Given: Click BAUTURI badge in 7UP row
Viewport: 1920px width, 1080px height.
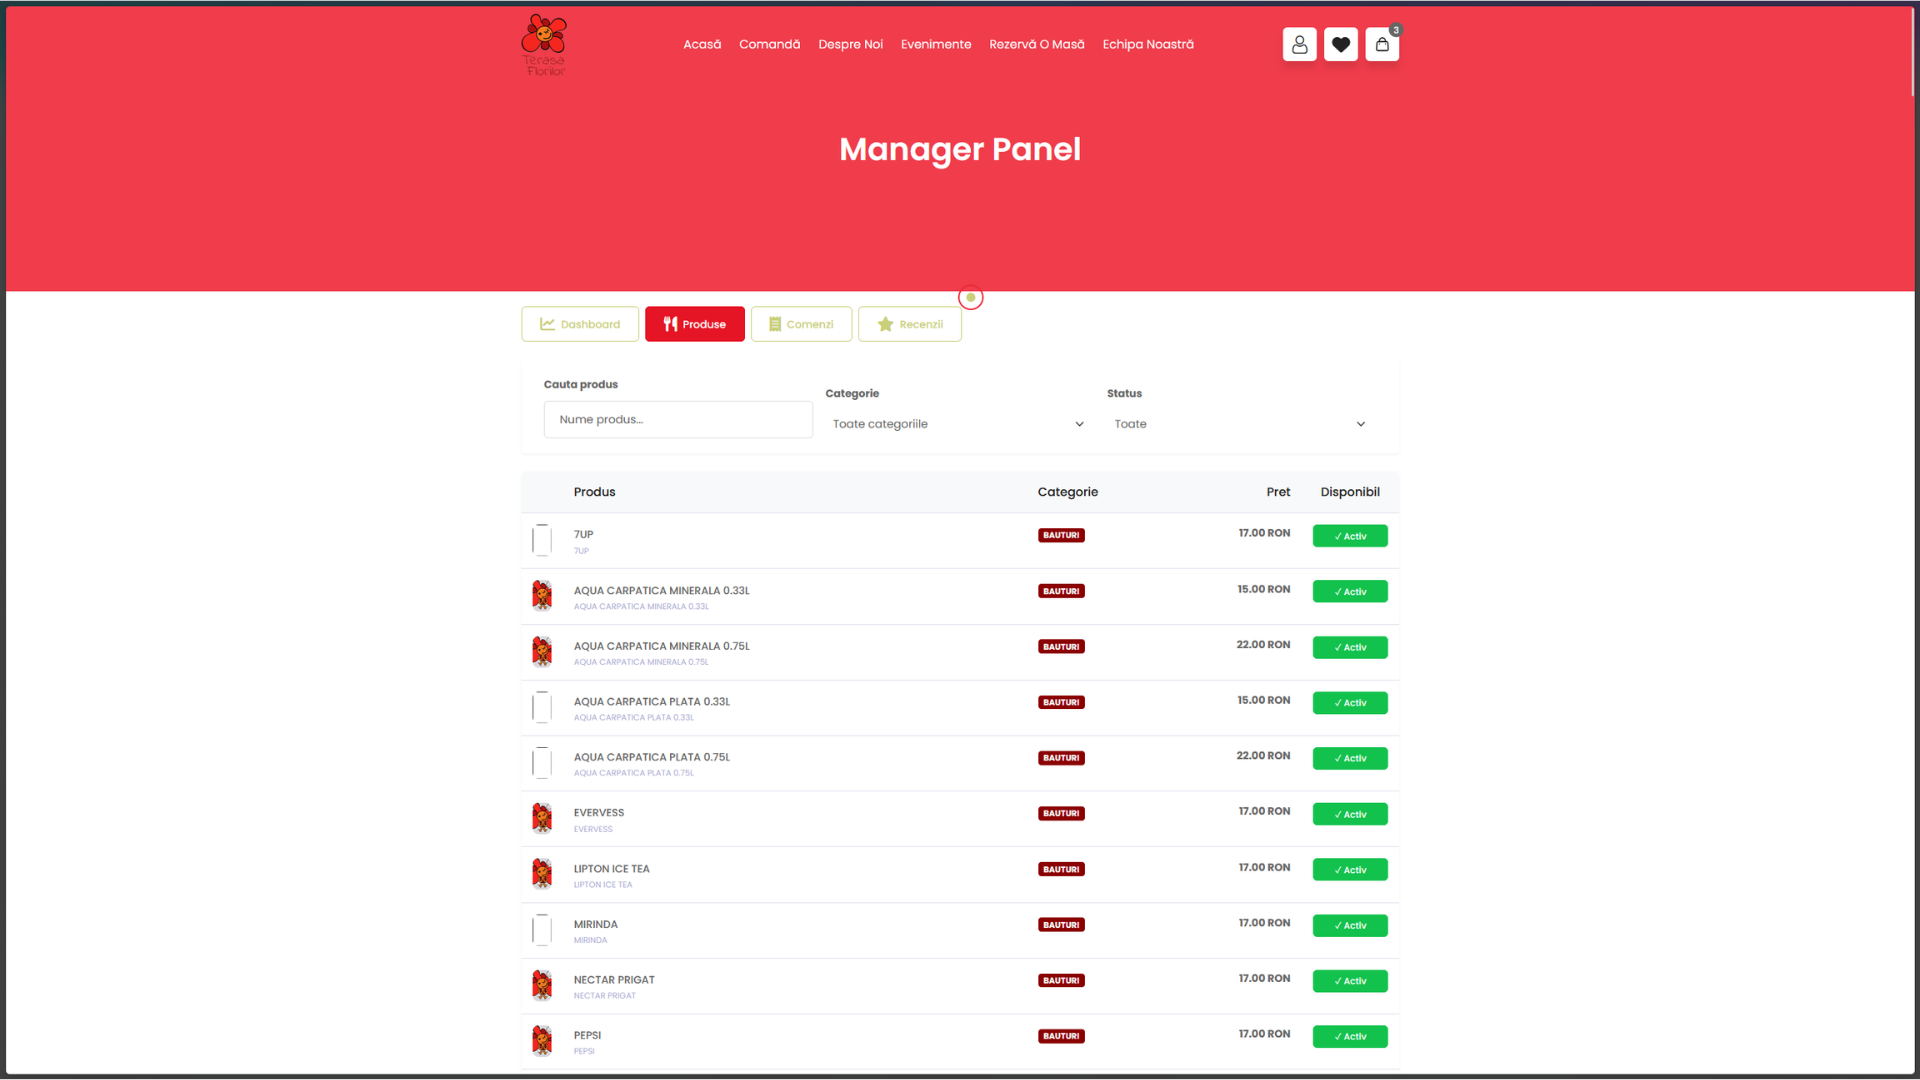Looking at the screenshot, I should pyautogui.click(x=1061, y=535).
